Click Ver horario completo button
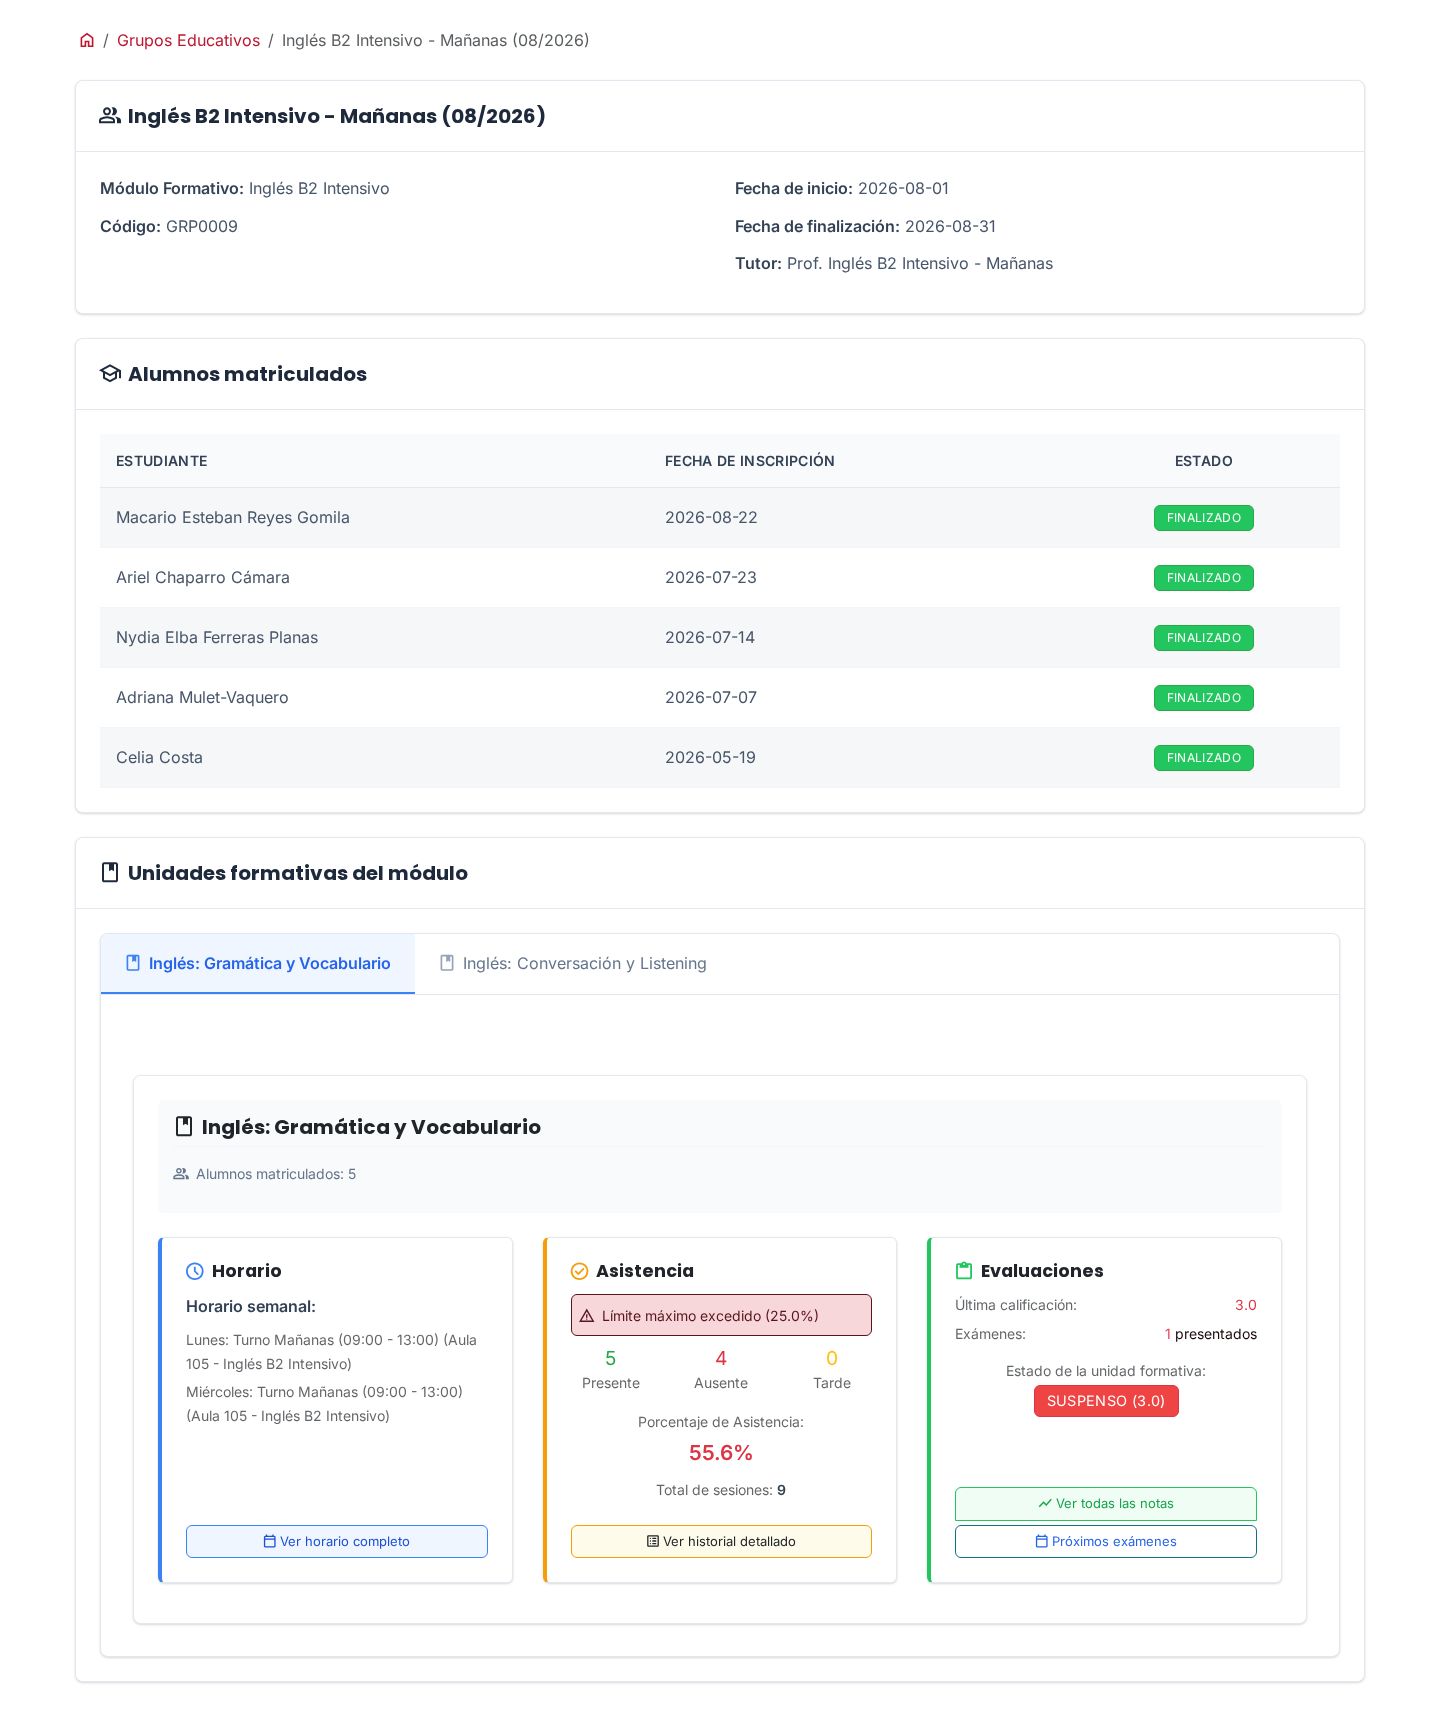The height and width of the screenshot is (1730, 1440). (337, 1541)
